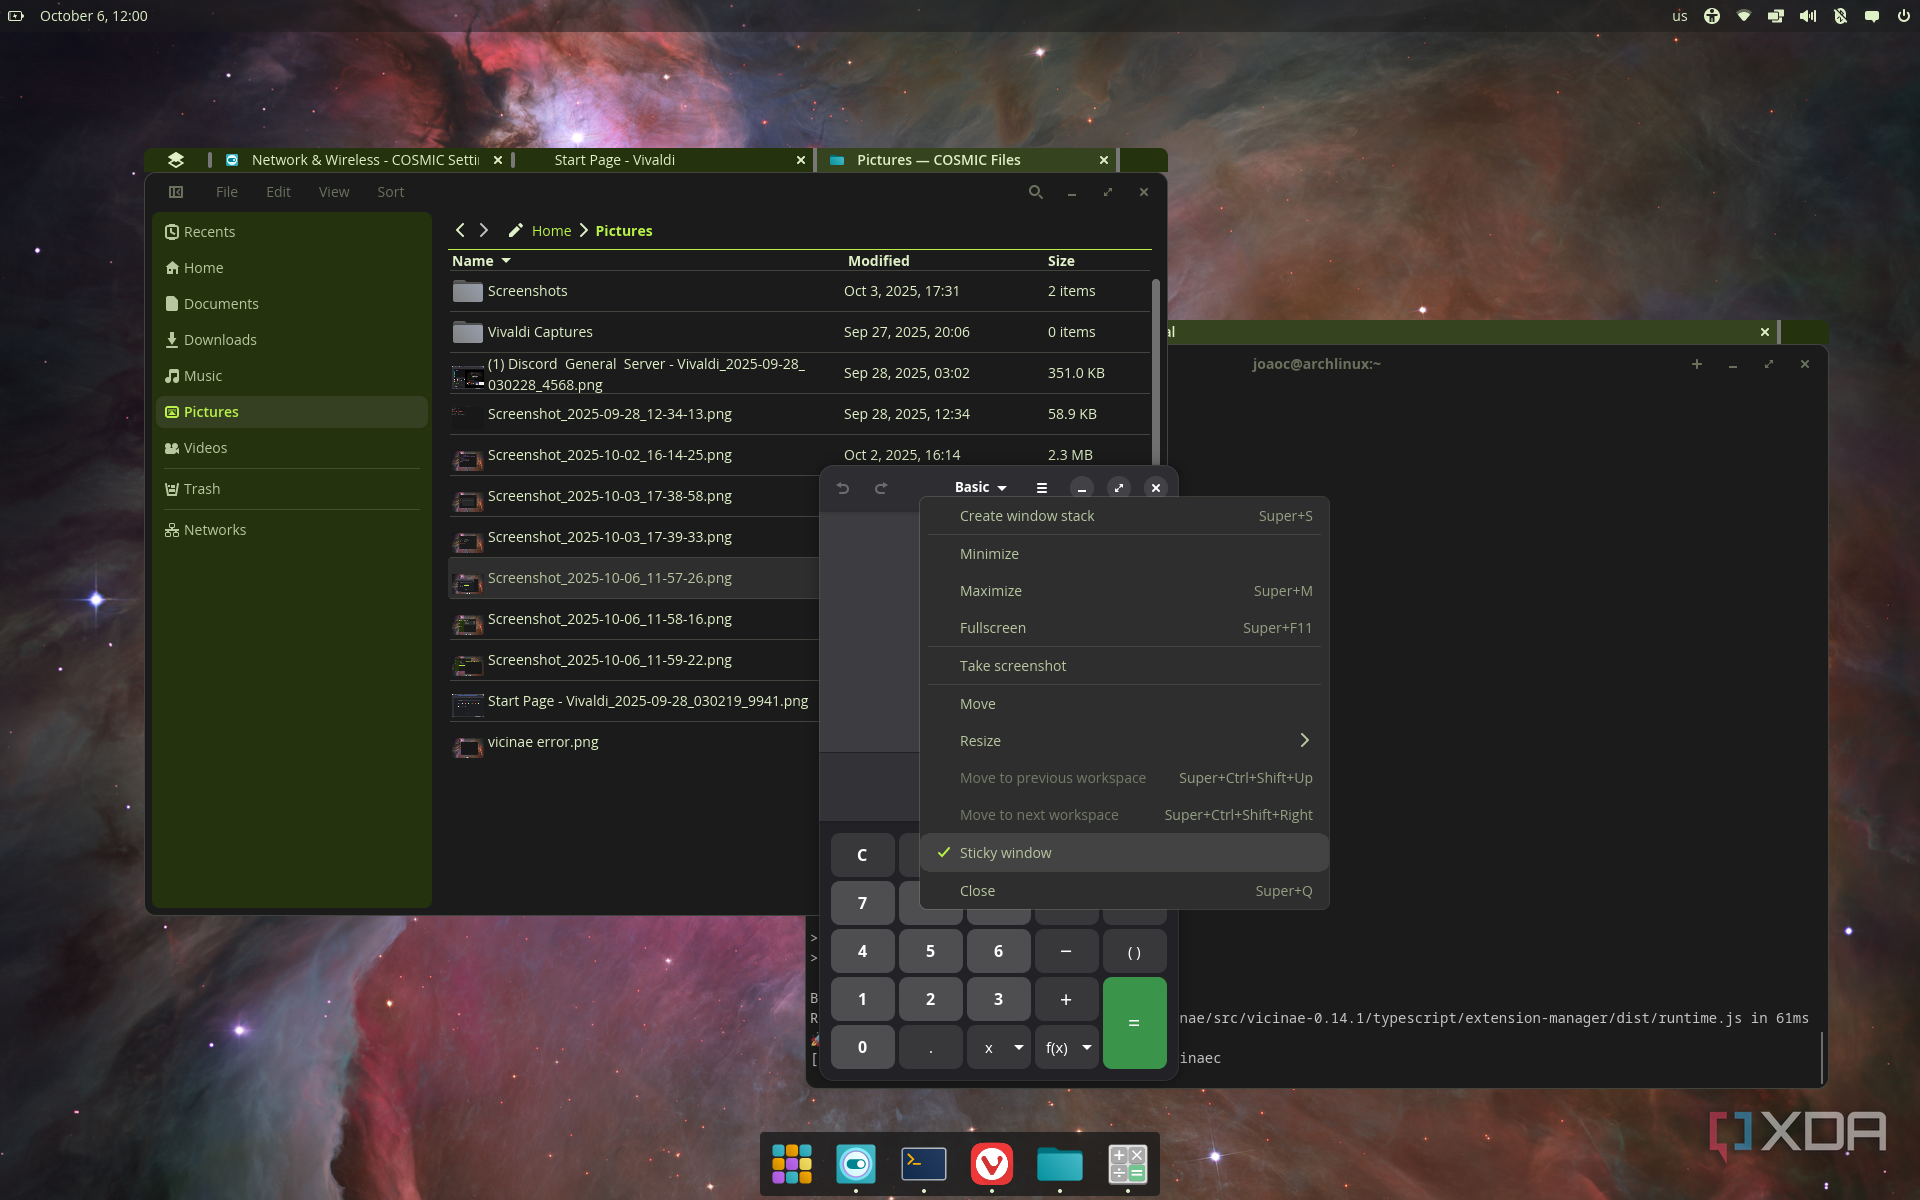This screenshot has width=1920, height=1200.
Task: Toggle the sidebar panel icon in Files
Action: point(176,192)
